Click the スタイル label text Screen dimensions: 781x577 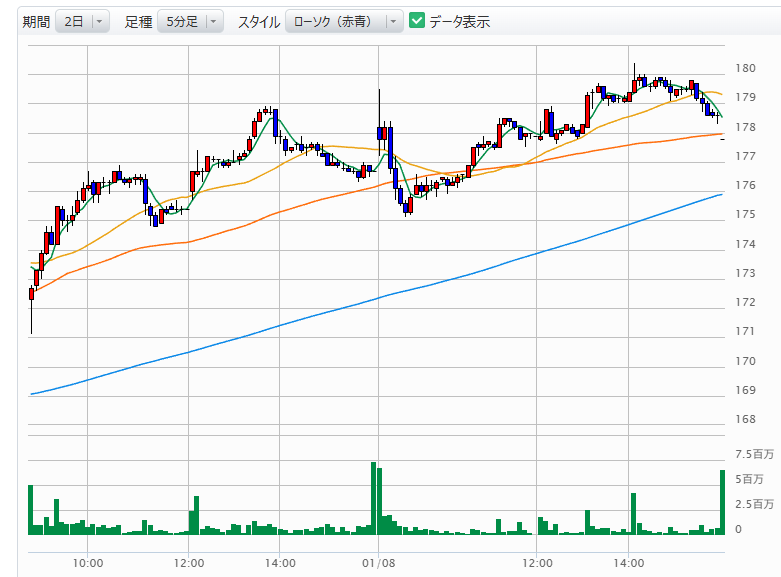257,22
